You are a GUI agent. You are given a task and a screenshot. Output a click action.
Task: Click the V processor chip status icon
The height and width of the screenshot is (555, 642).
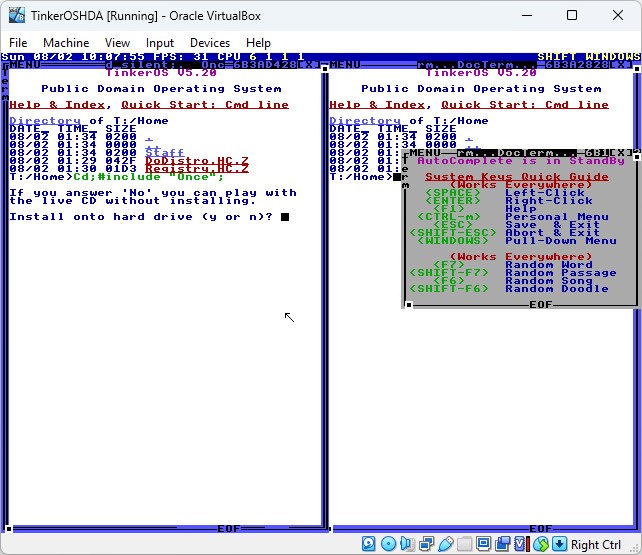click(x=521, y=544)
